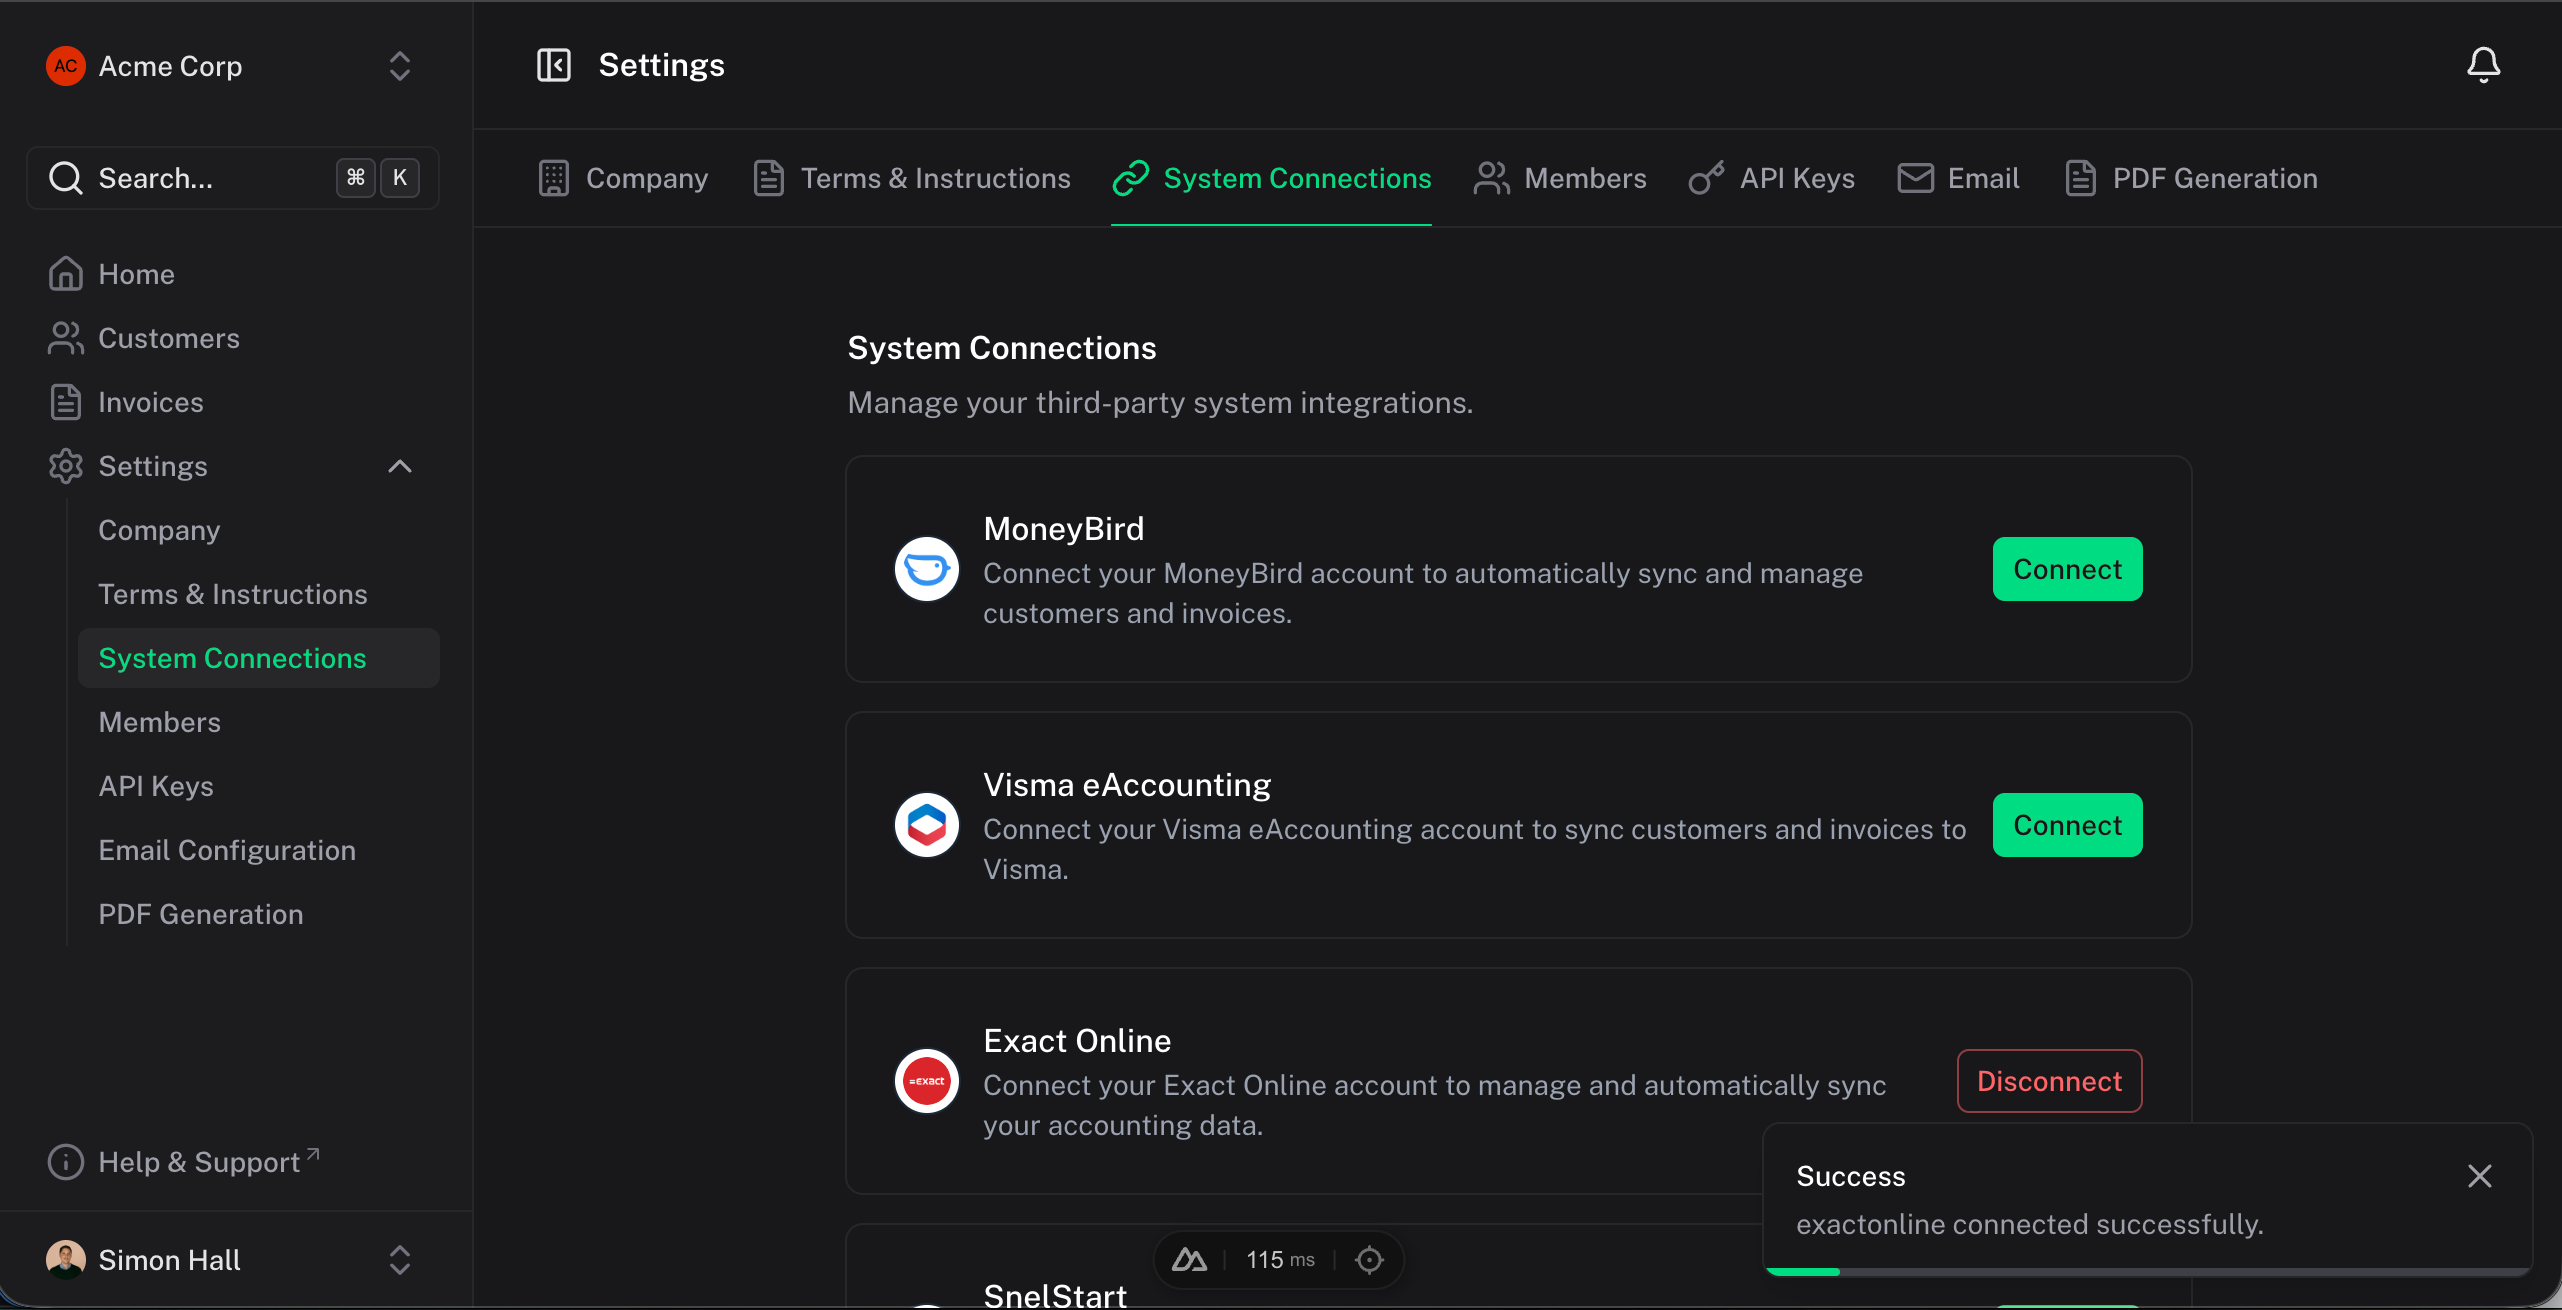
Task: Click the Members tab people icon
Action: (1491, 178)
